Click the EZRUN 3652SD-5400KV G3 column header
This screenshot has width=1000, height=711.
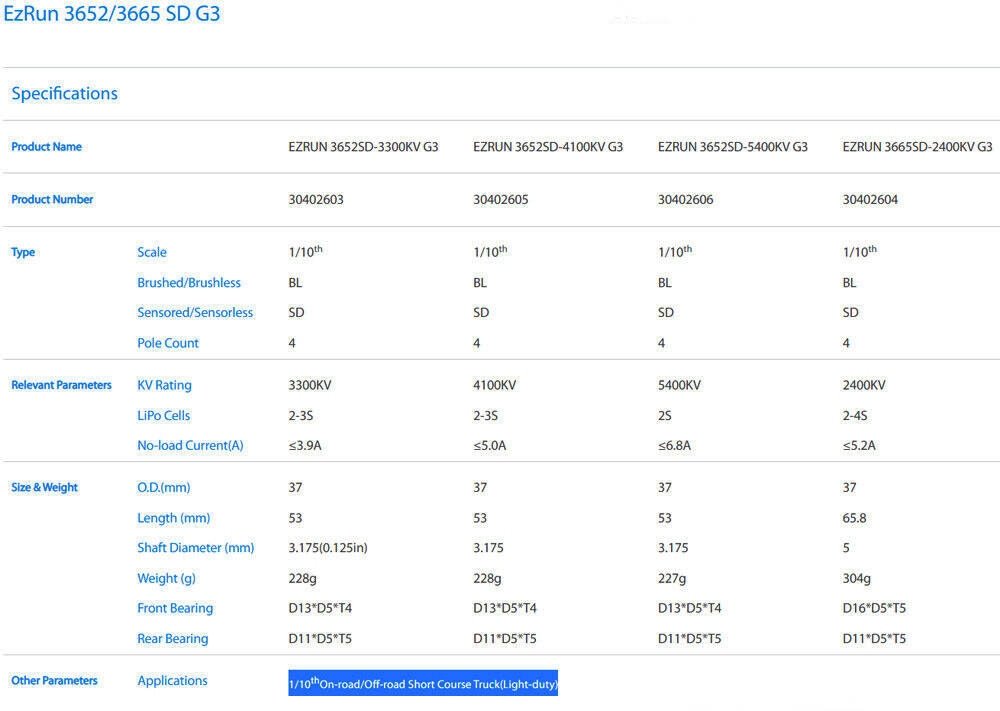[x=732, y=147]
